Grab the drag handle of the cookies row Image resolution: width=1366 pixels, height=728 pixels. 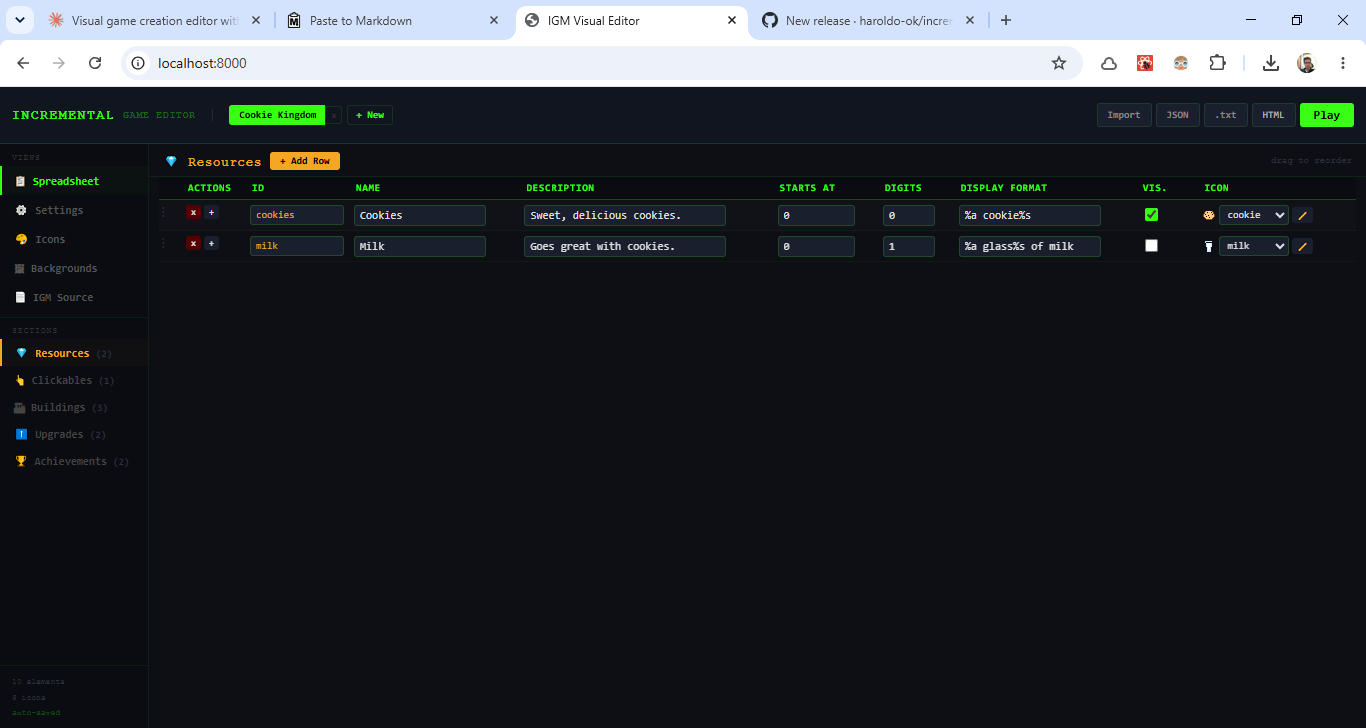(x=164, y=212)
